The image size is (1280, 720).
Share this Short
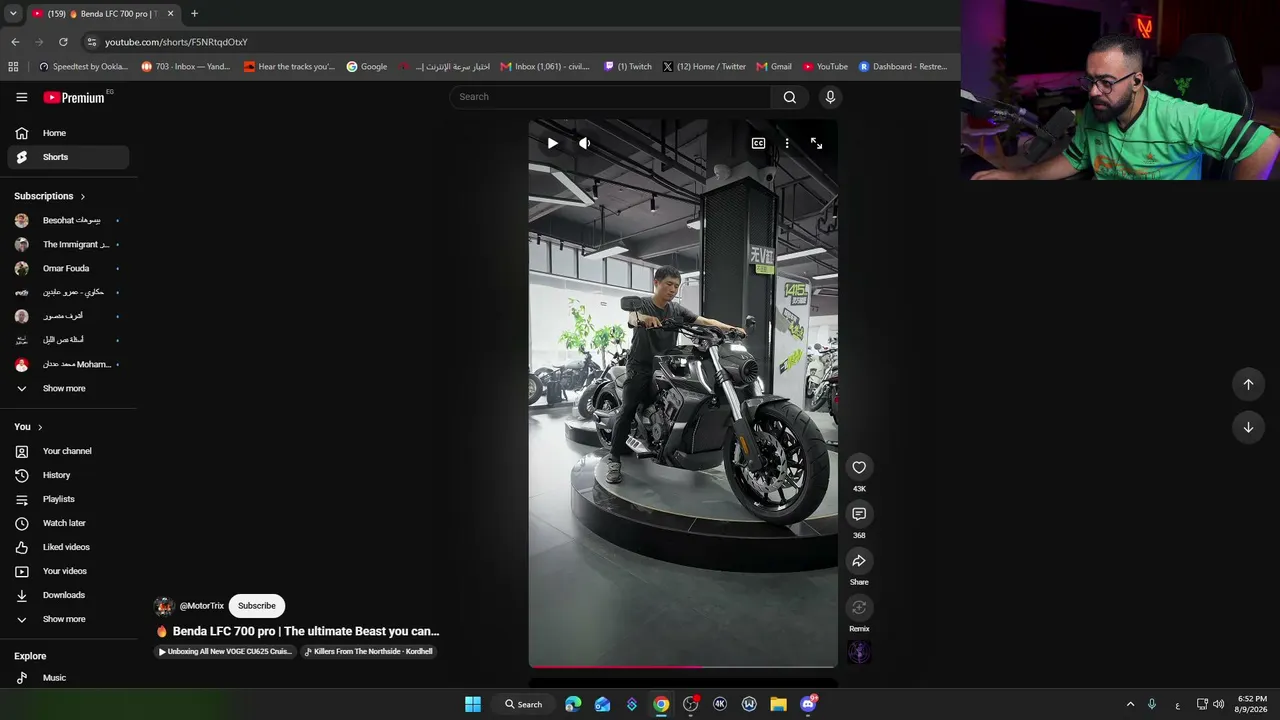pos(859,561)
